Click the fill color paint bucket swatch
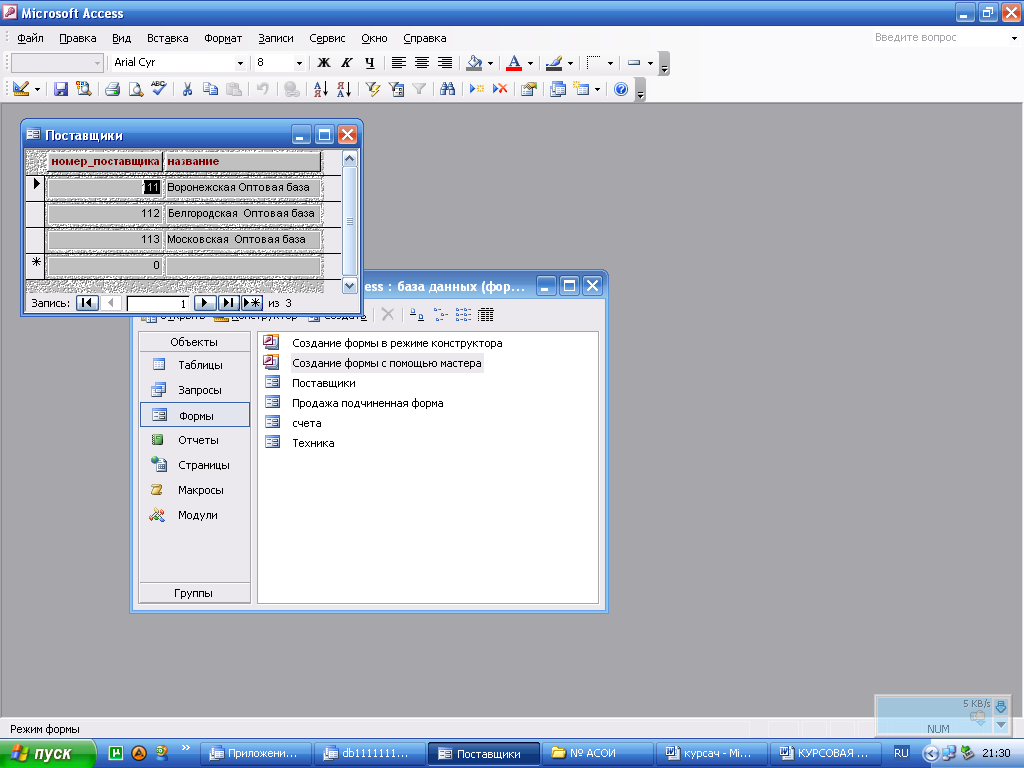 [474, 63]
